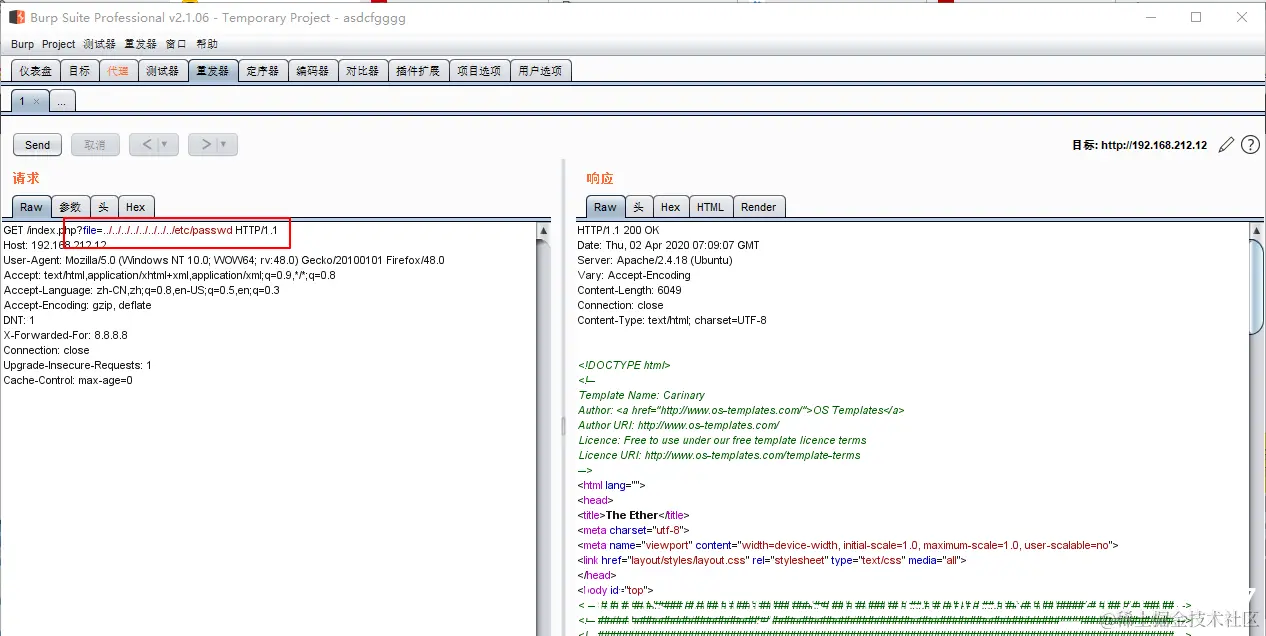This screenshot has height=636, width=1266.
Task: Maximize the Burp Suite window
Action: tap(1196, 17)
